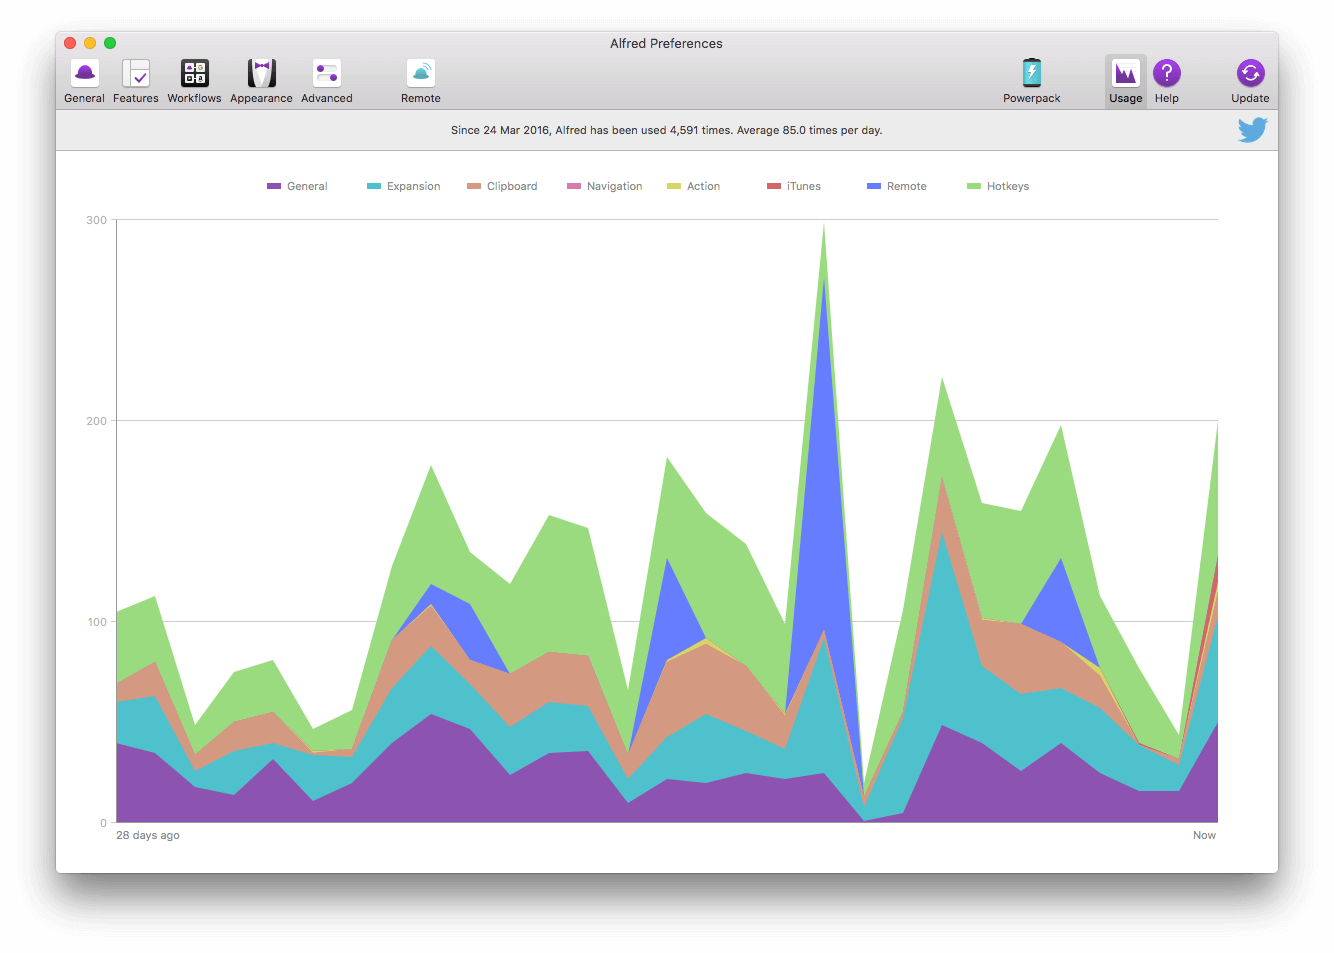This screenshot has width=1334, height=953.
Task: Toggle the Expansion series visibility
Action: point(404,186)
